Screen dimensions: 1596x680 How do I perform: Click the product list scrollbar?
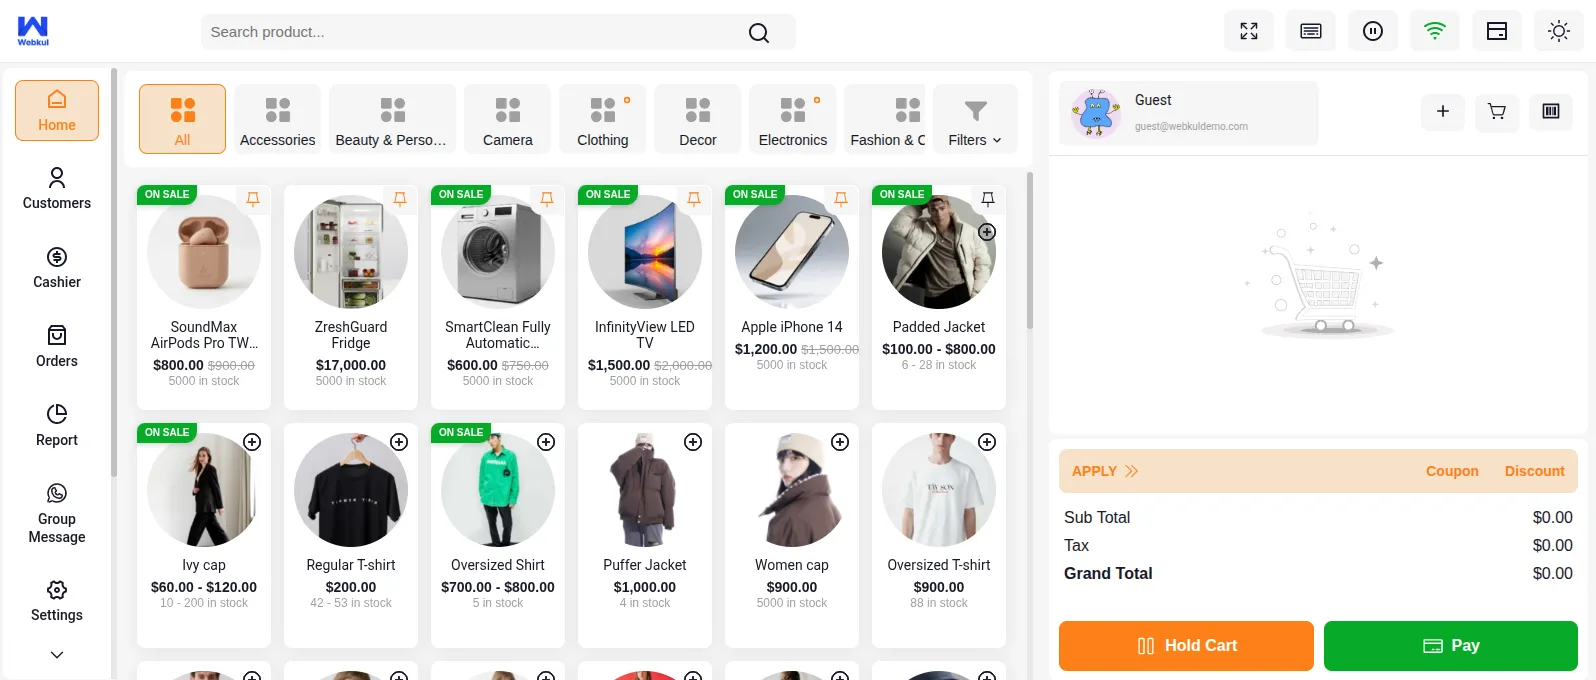1030,250
